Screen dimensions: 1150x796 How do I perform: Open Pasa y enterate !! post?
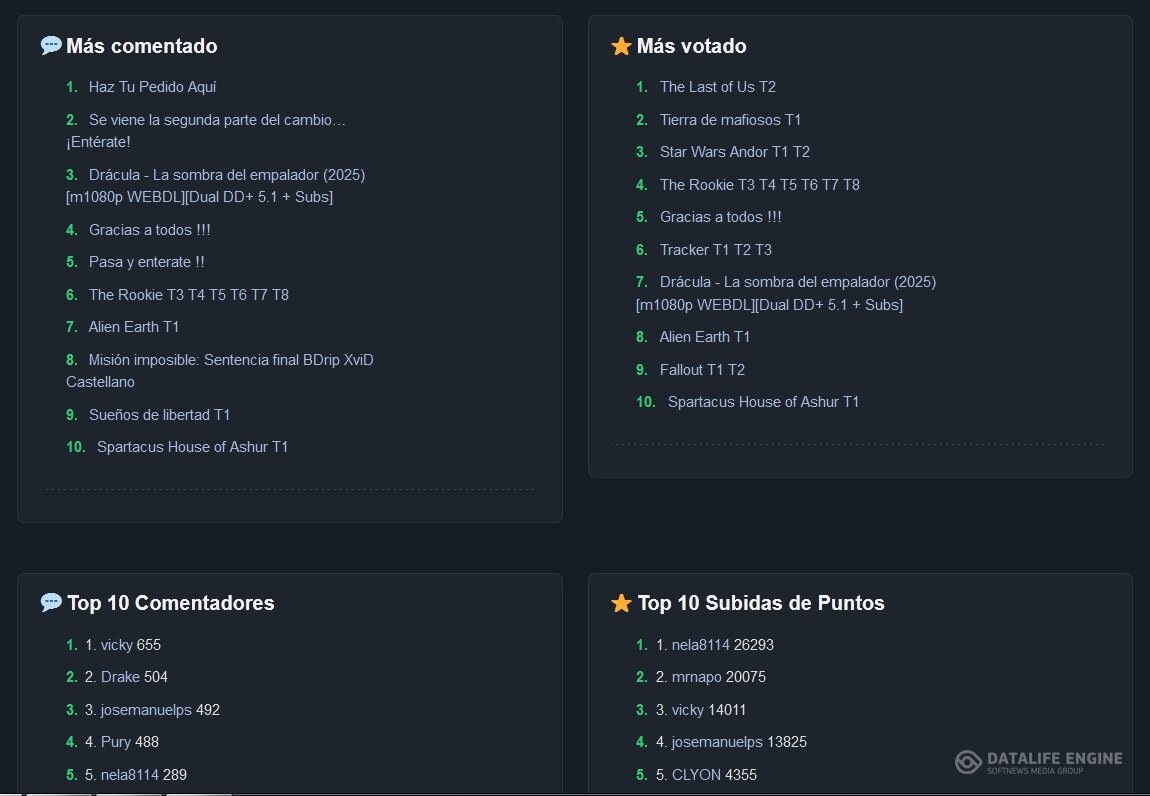(146, 262)
